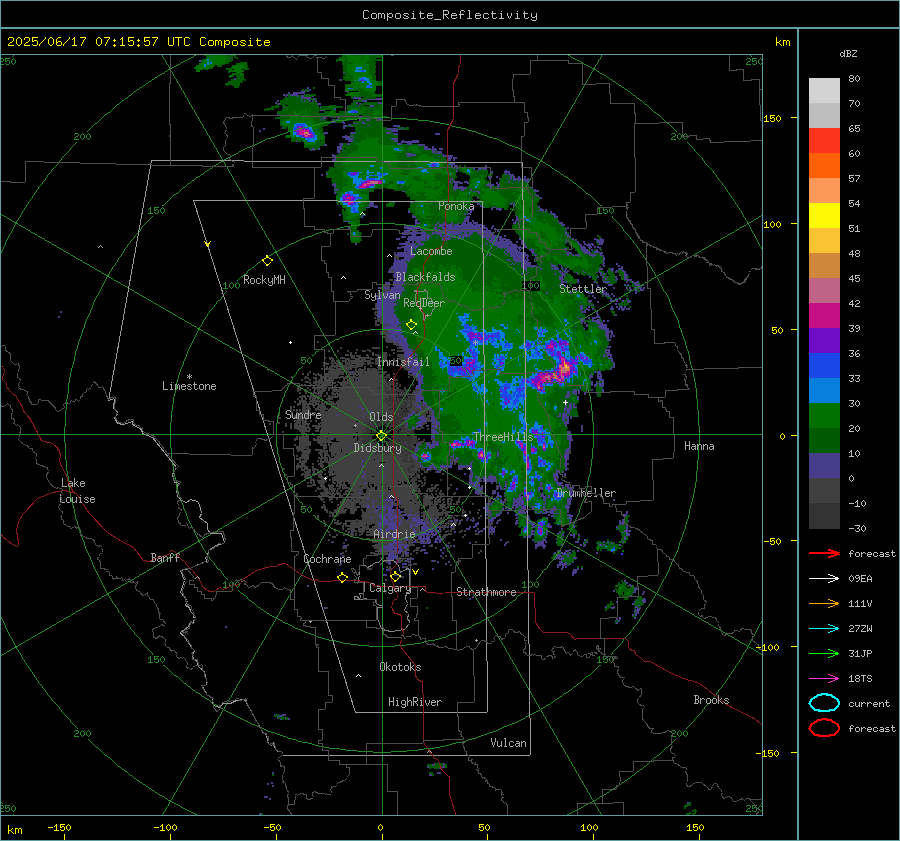Click the RockyMH label

(264, 280)
